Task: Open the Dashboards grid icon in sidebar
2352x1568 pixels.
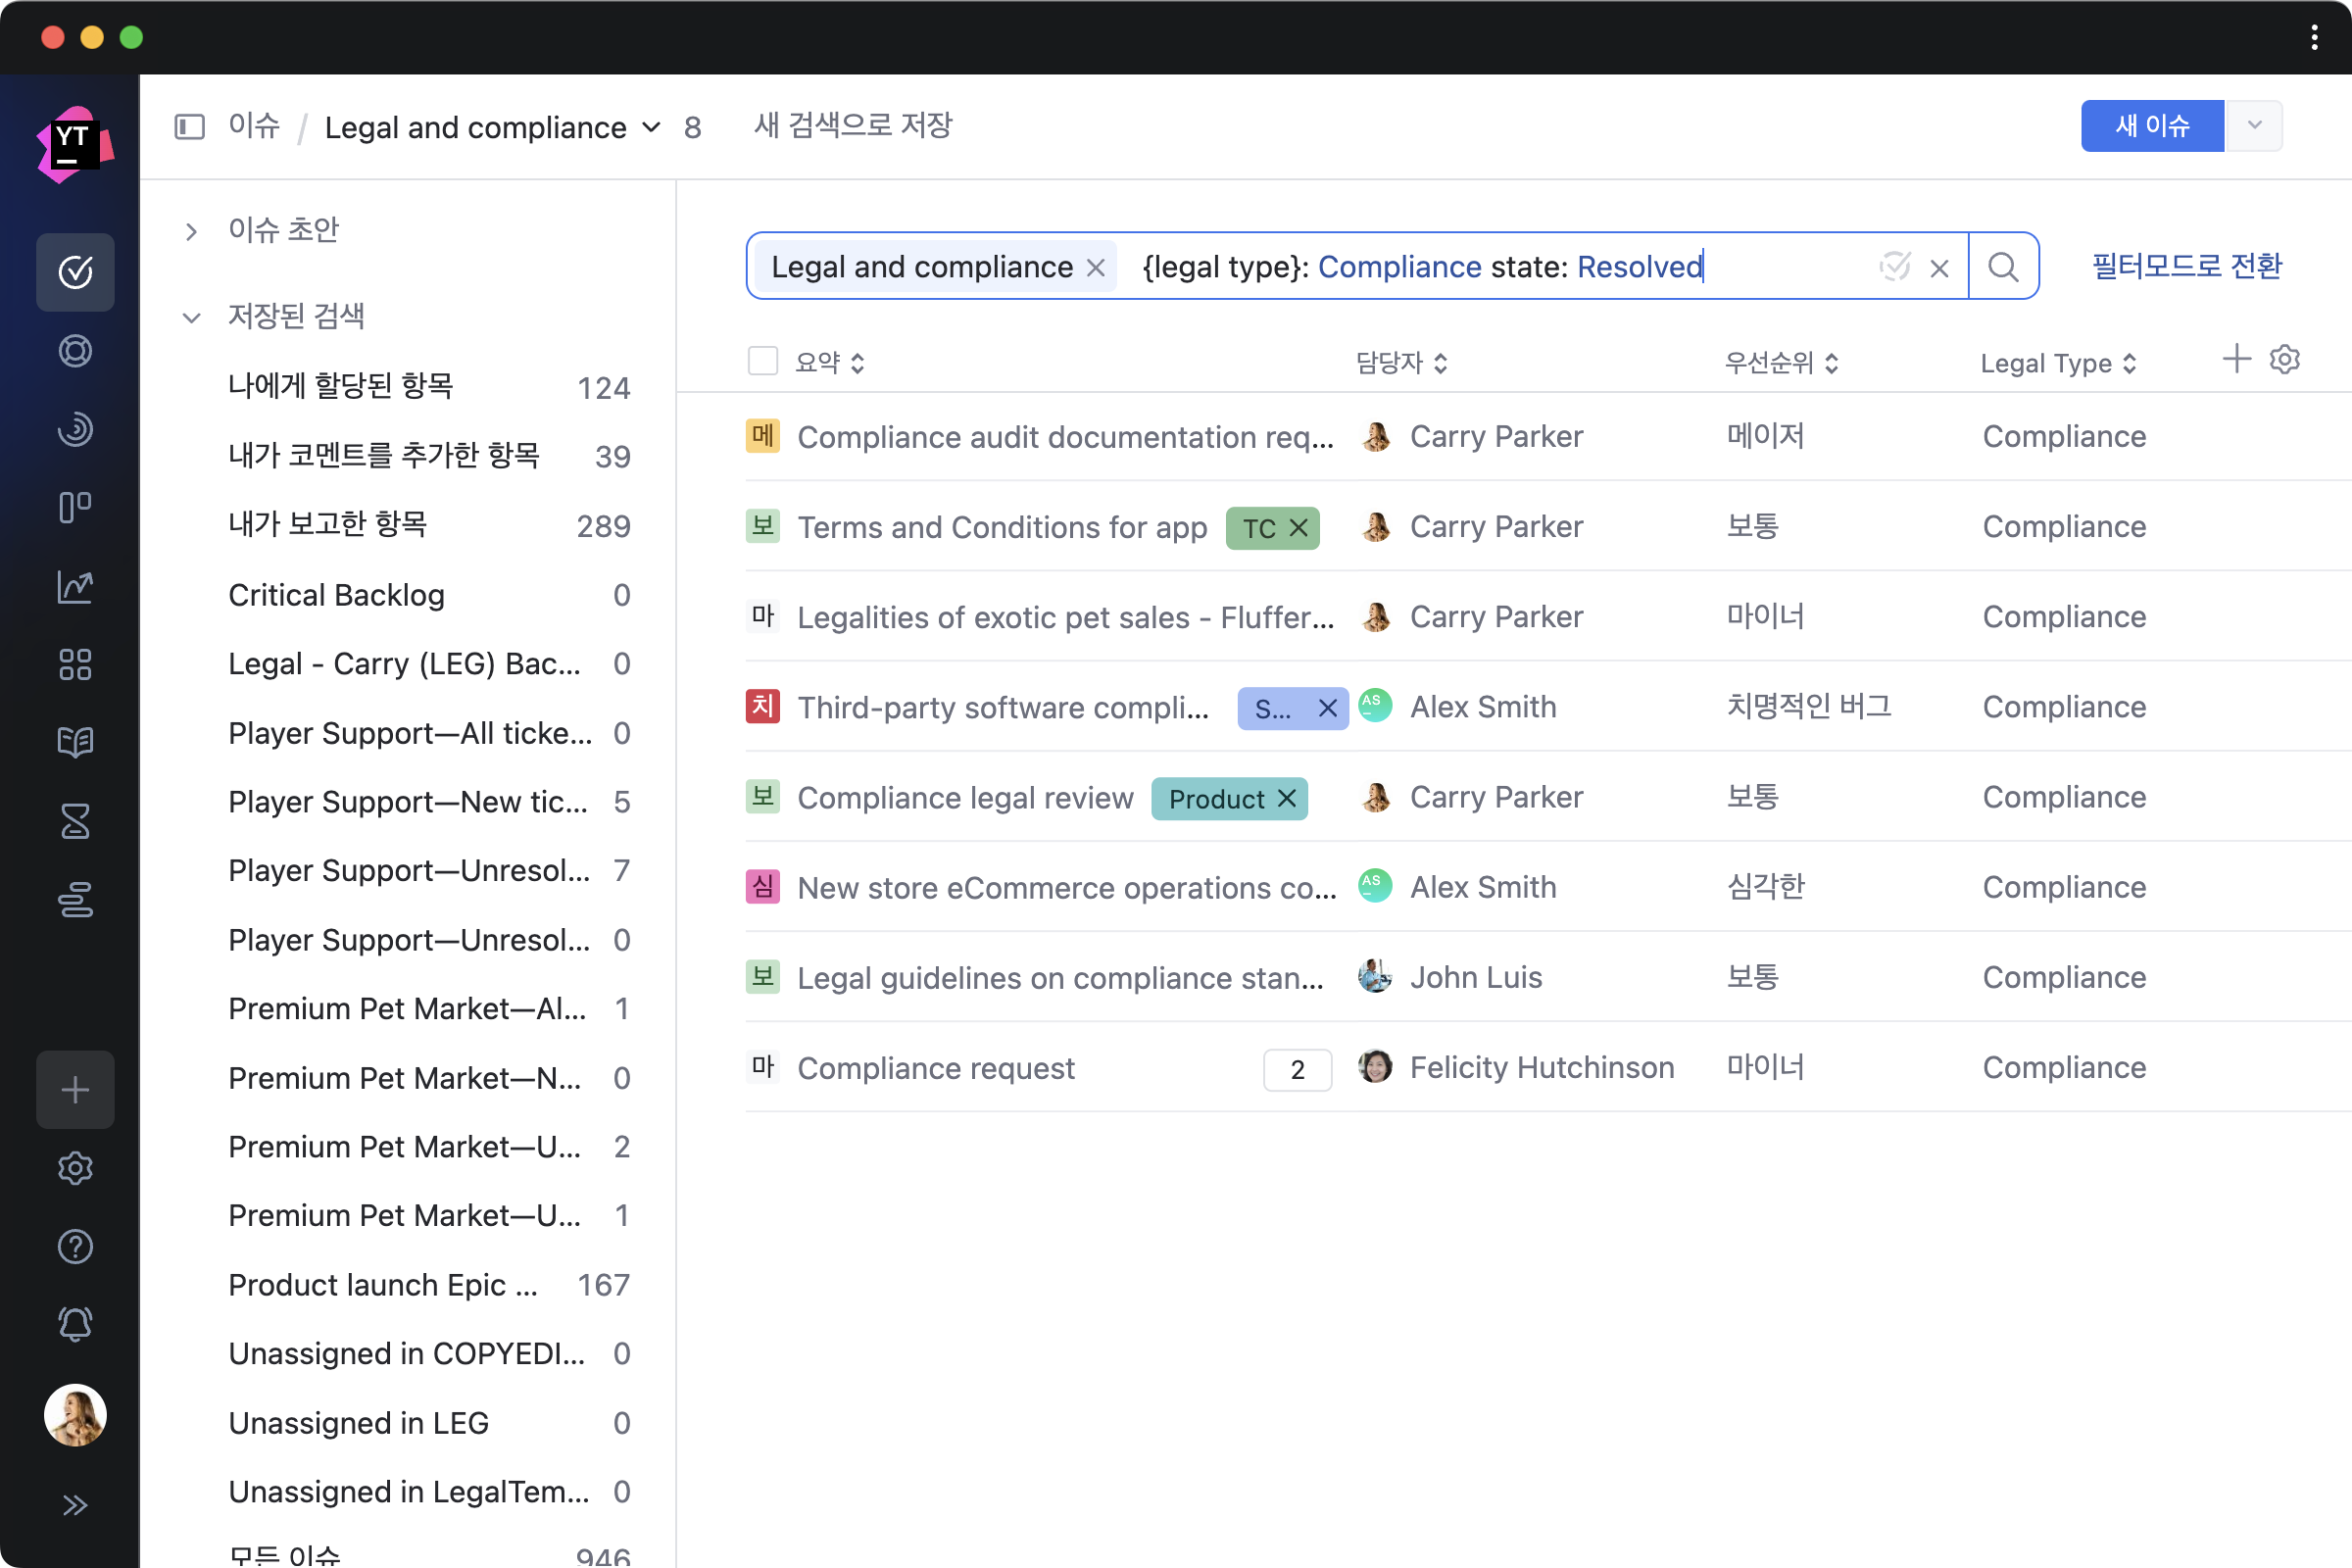Action: tap(75, 664)
